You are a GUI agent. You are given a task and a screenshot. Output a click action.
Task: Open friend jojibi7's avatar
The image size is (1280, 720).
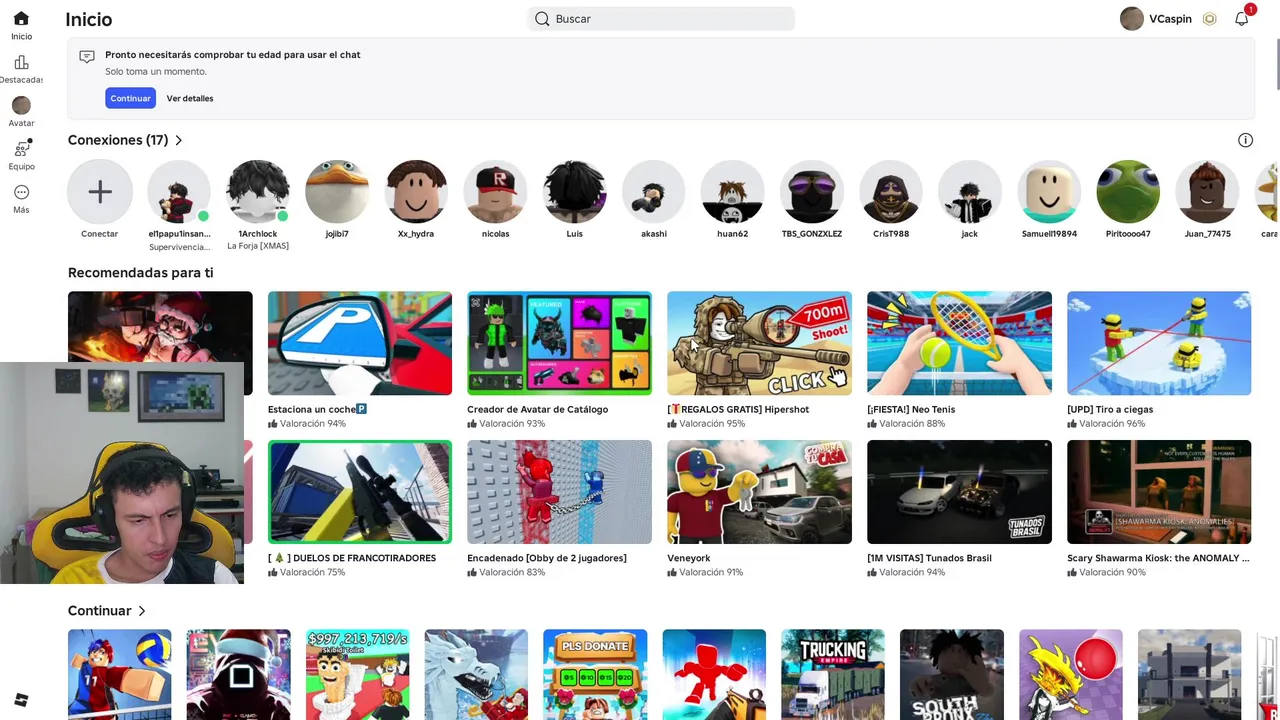(337, 192)
